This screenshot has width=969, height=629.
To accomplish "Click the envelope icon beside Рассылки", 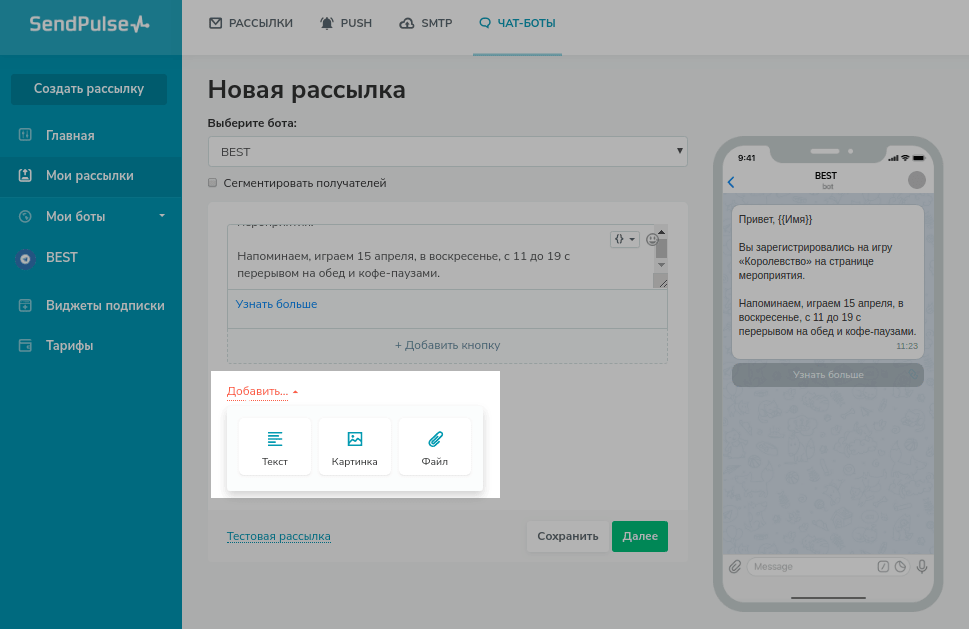I will coord(215,23).
